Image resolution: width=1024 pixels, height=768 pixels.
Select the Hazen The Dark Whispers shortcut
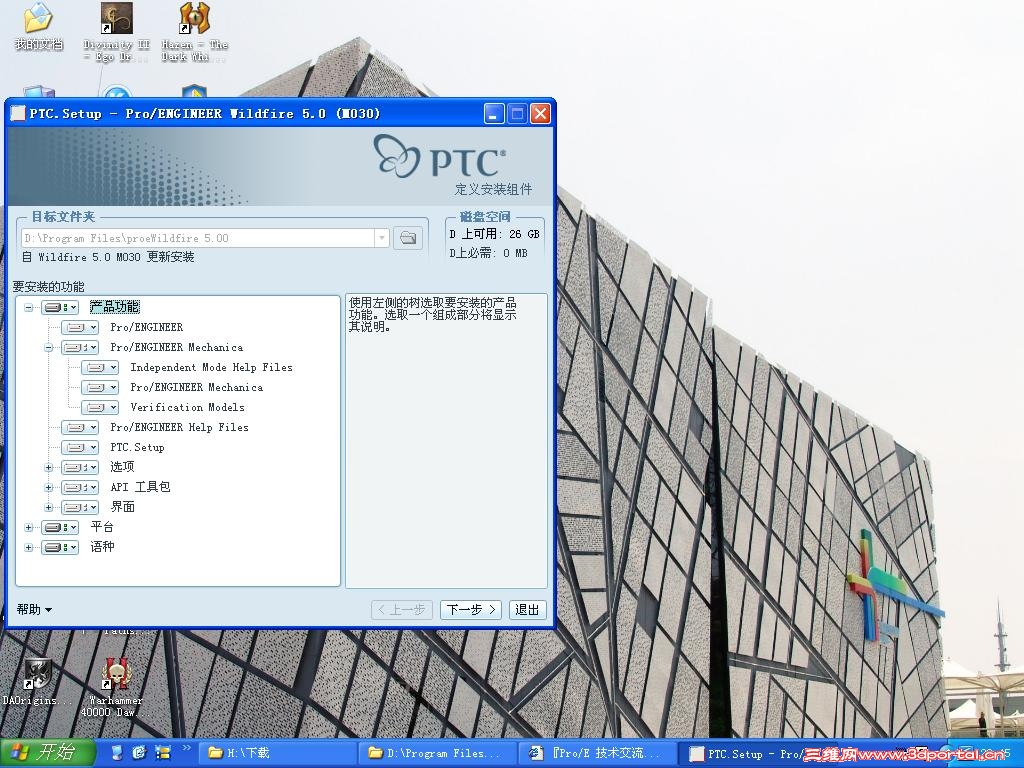coord(195,32)
